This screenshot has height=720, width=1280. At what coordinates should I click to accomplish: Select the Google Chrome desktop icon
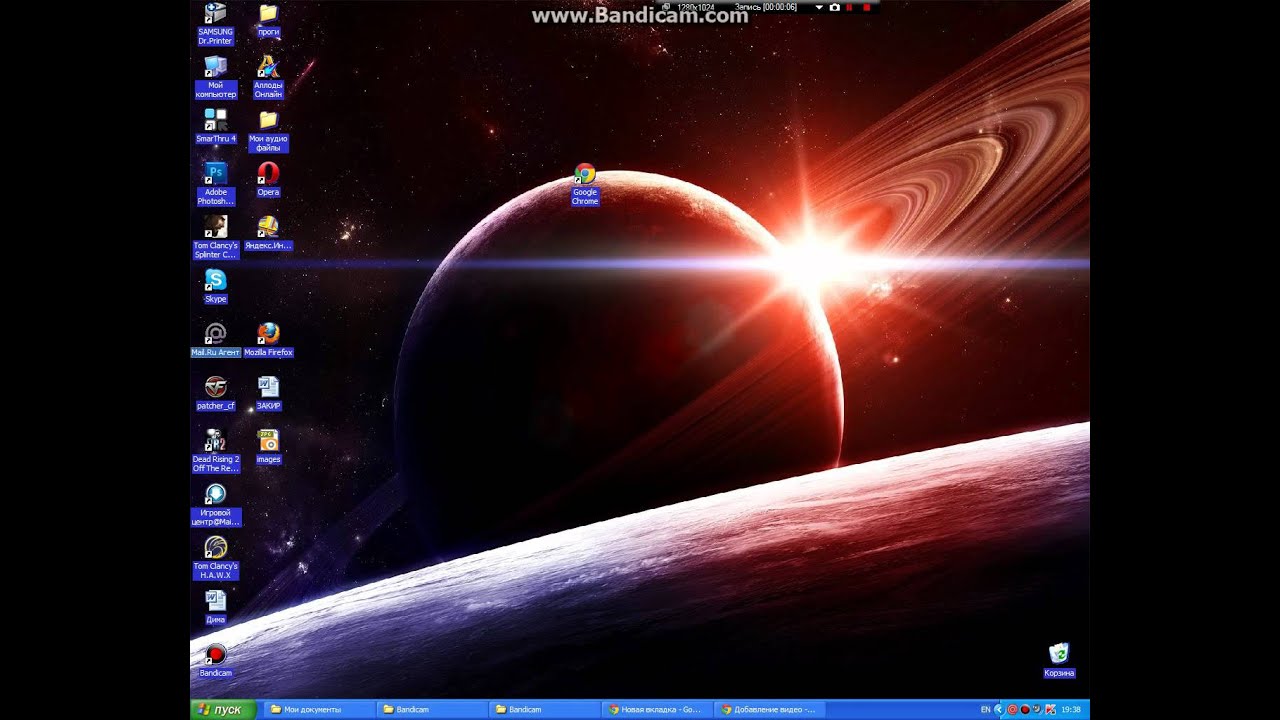[585, 185]
